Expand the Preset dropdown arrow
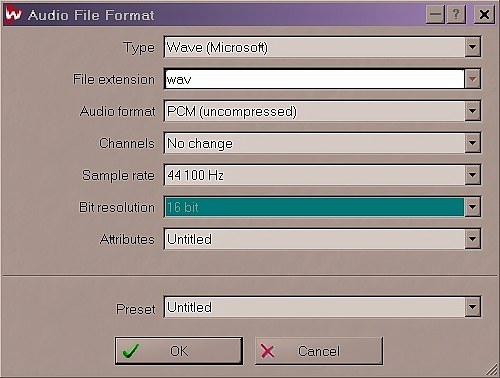500x378 pixels. pyautogui.click(x=472, y=307)
